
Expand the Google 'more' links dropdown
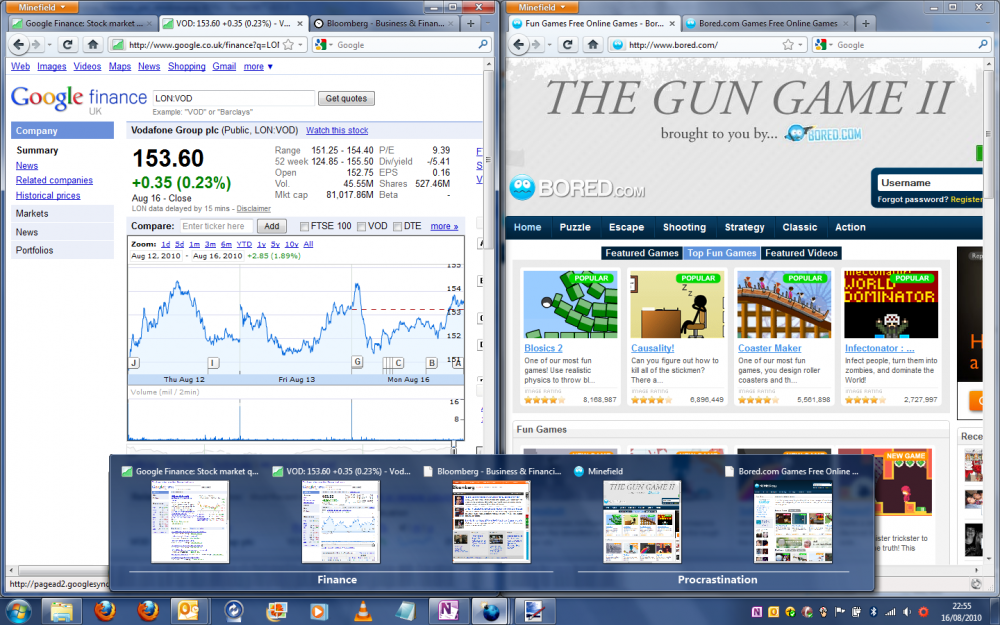(x=258, y=66)
